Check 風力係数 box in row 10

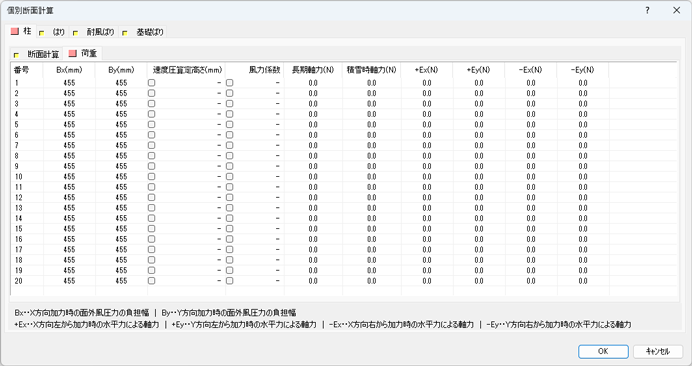coord(229,177)
